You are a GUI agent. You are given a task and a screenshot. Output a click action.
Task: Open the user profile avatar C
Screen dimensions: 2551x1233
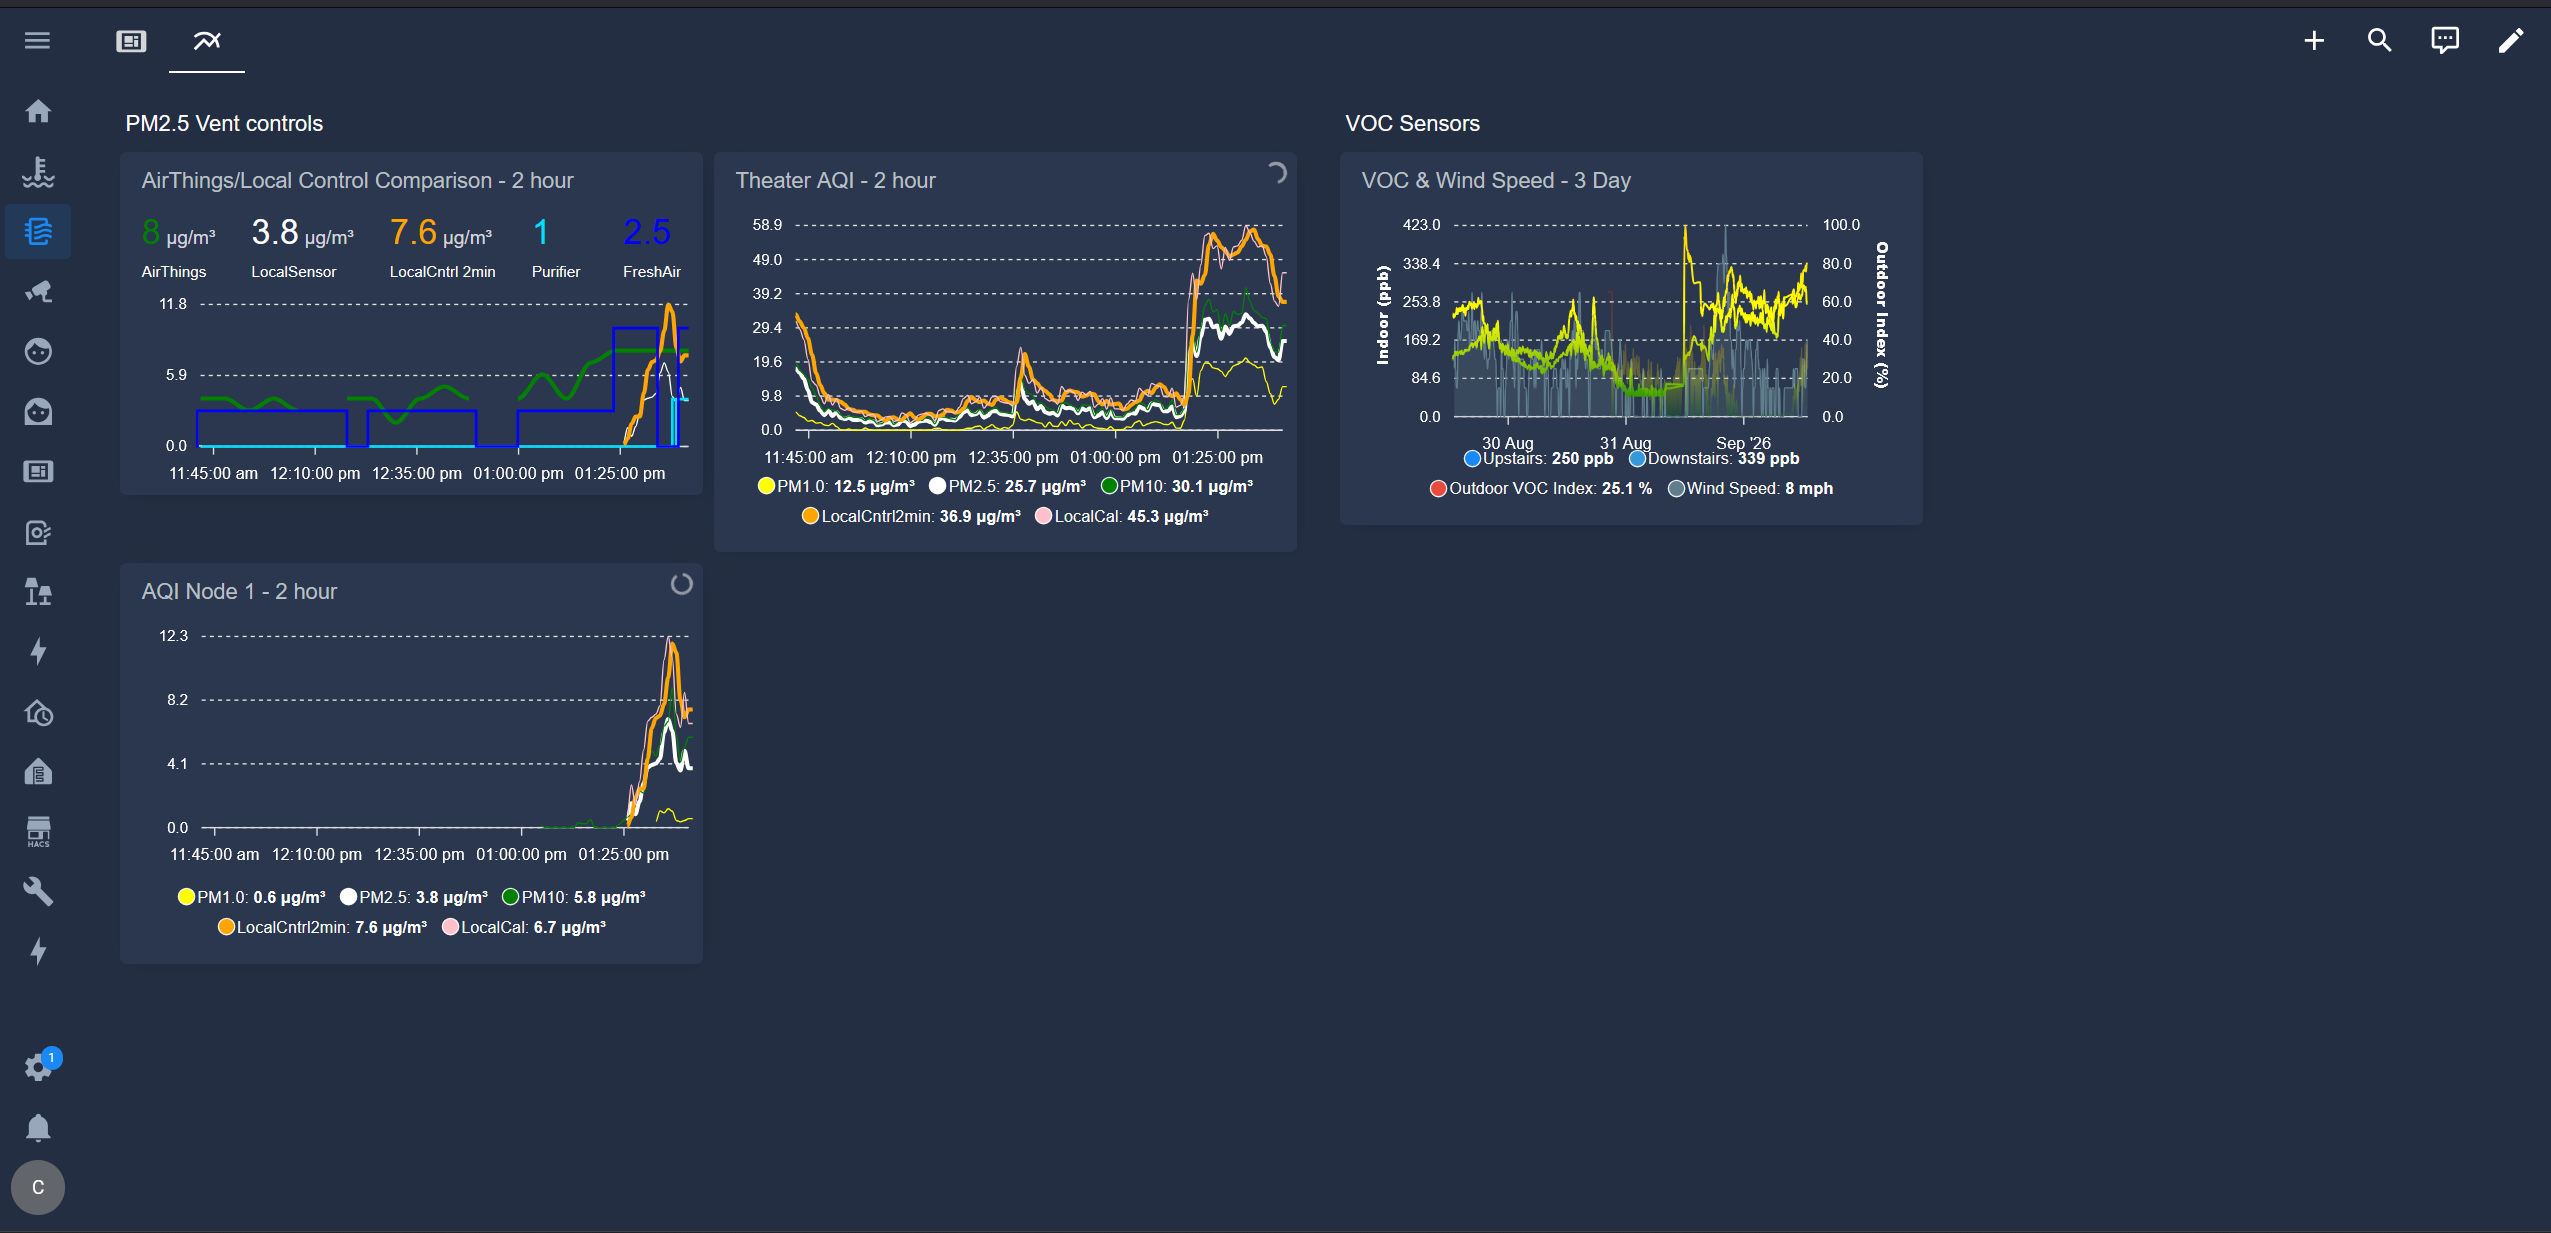click(x=38, y=1187)
